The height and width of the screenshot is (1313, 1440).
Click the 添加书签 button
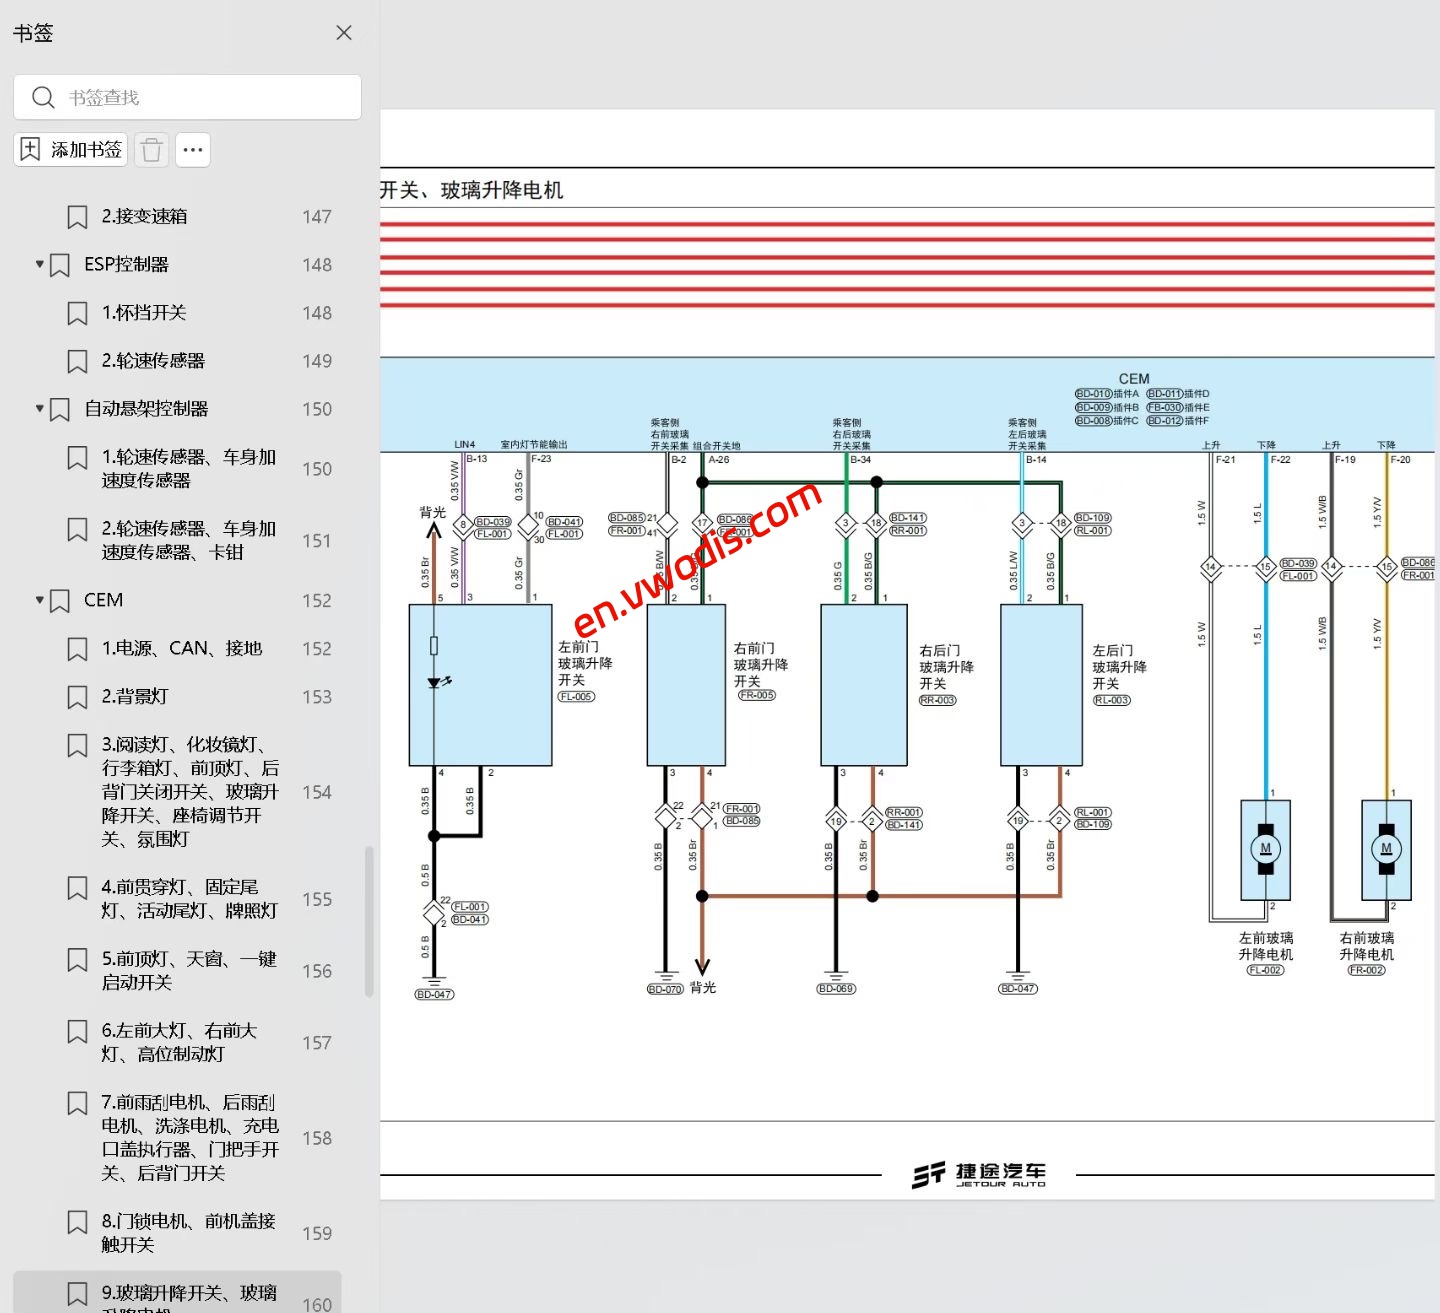tap(70, 148)
